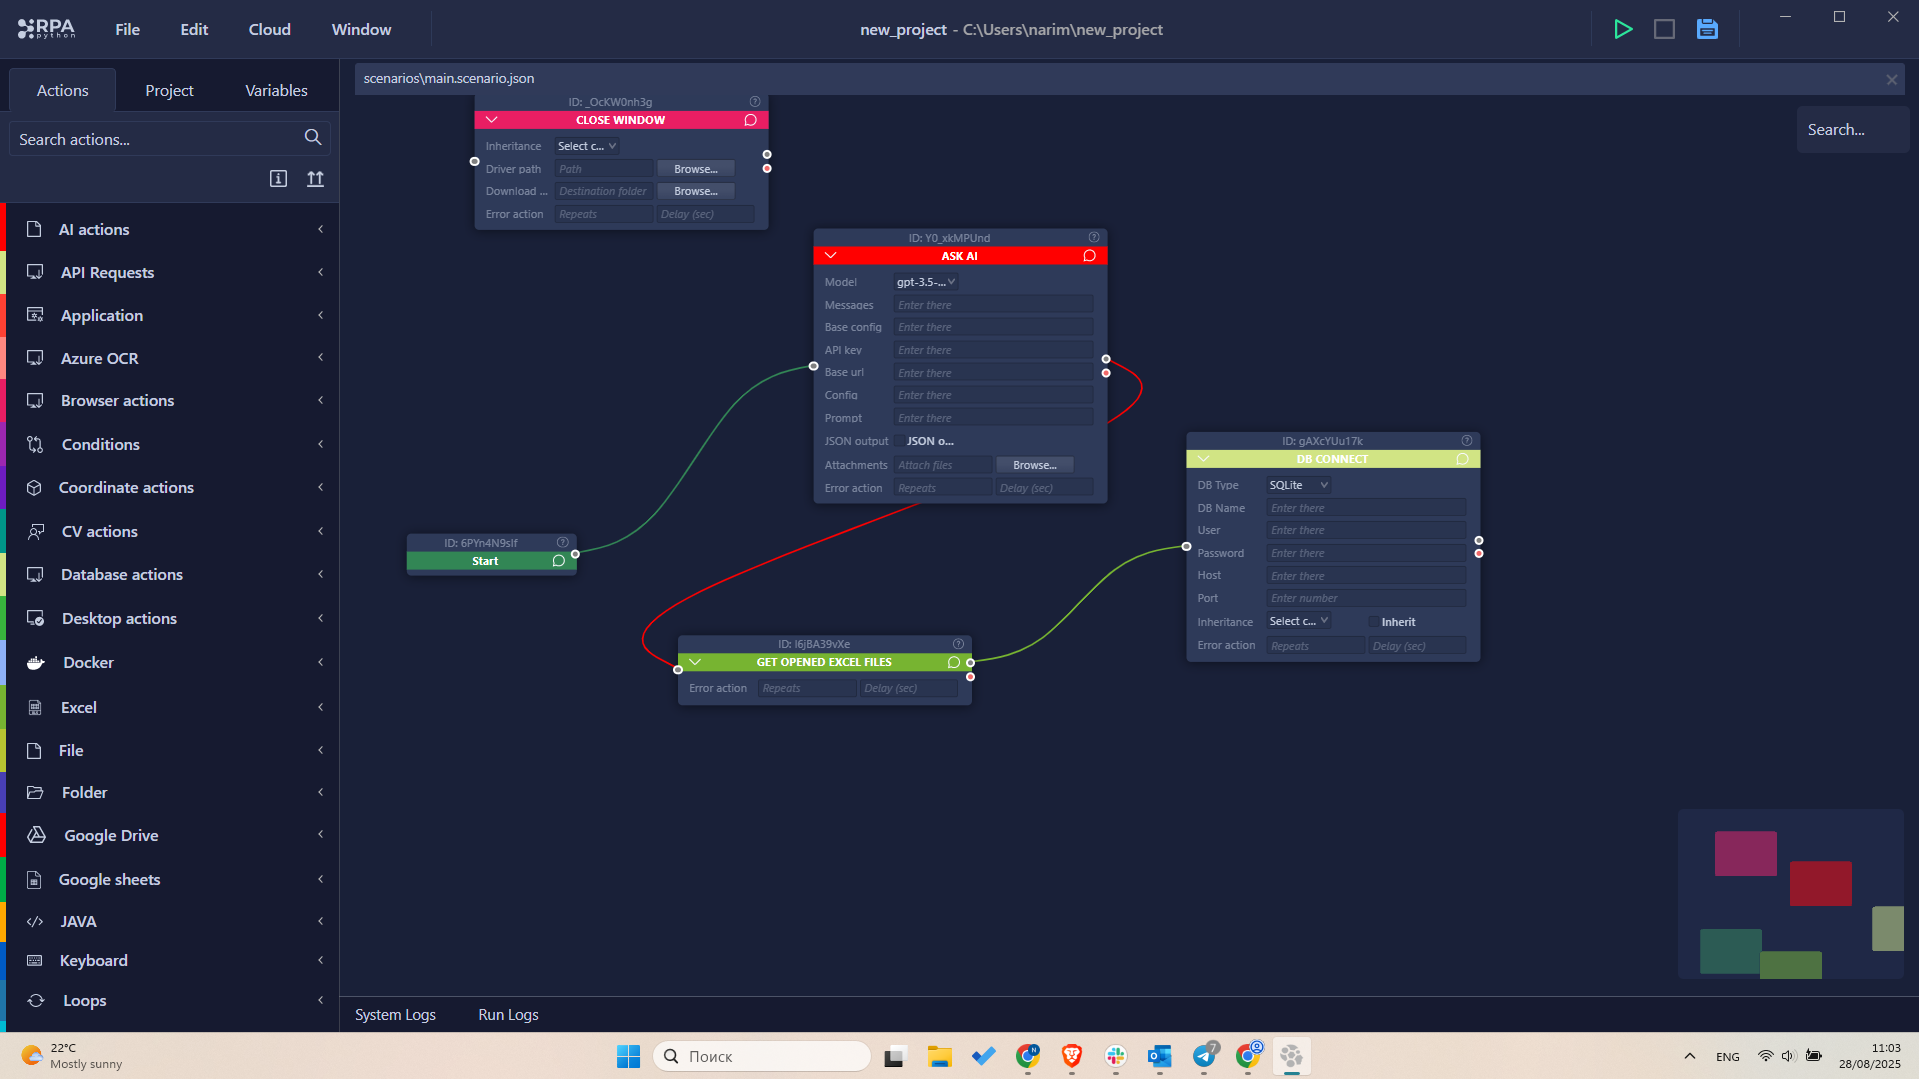Open DB Type SQLite dropdown
This screenshot has height=1079, width=1919.
point(1298,485)
